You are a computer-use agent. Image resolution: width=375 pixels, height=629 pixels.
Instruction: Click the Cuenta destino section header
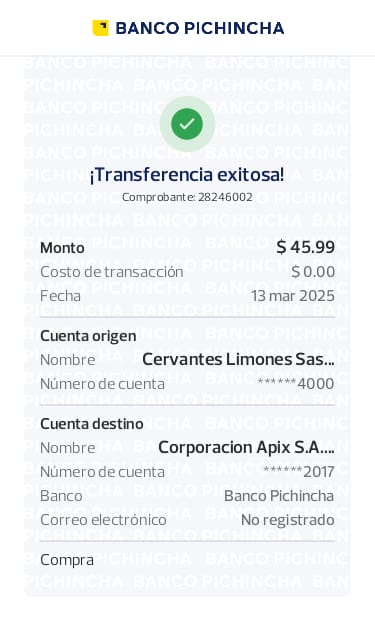pos(92,424)
